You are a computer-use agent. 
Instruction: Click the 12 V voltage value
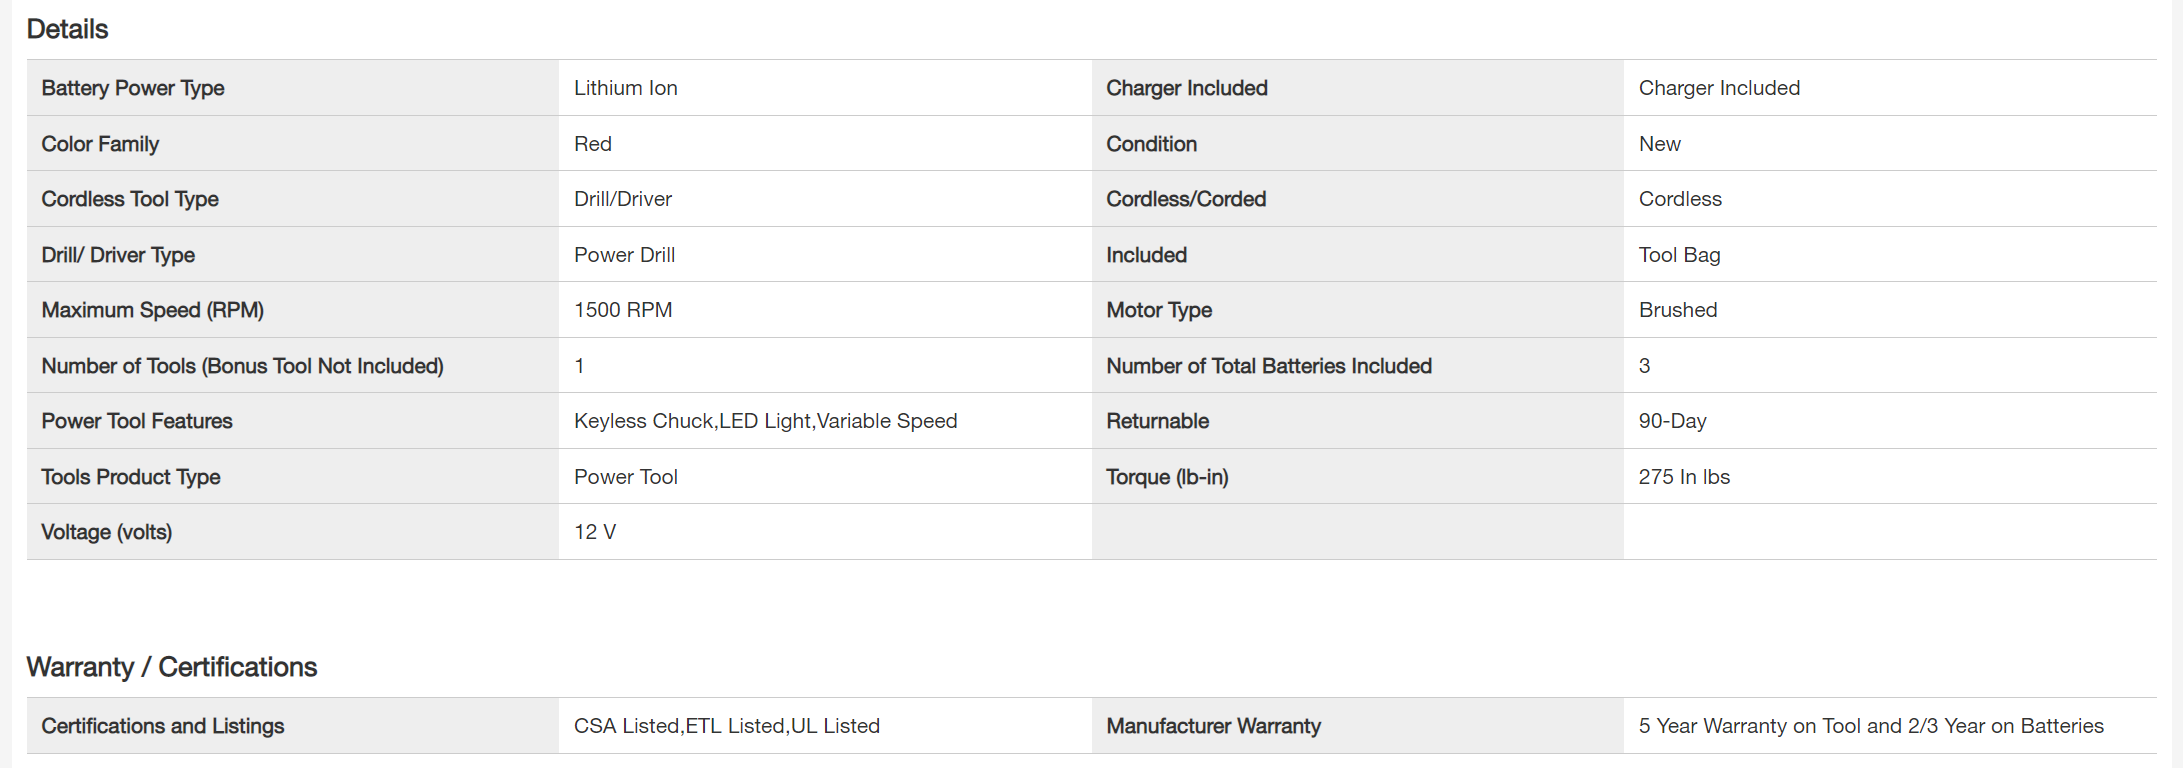[x=595, y=532]
